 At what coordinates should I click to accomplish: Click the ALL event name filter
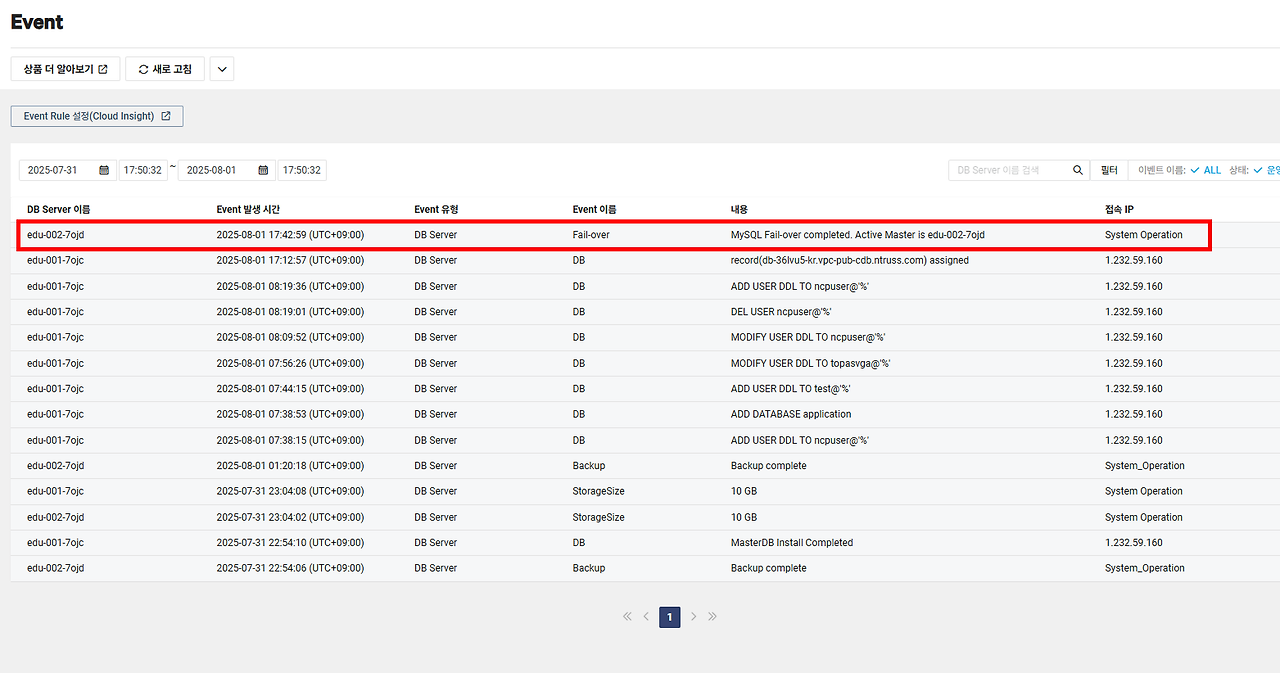pos(1206,170)
